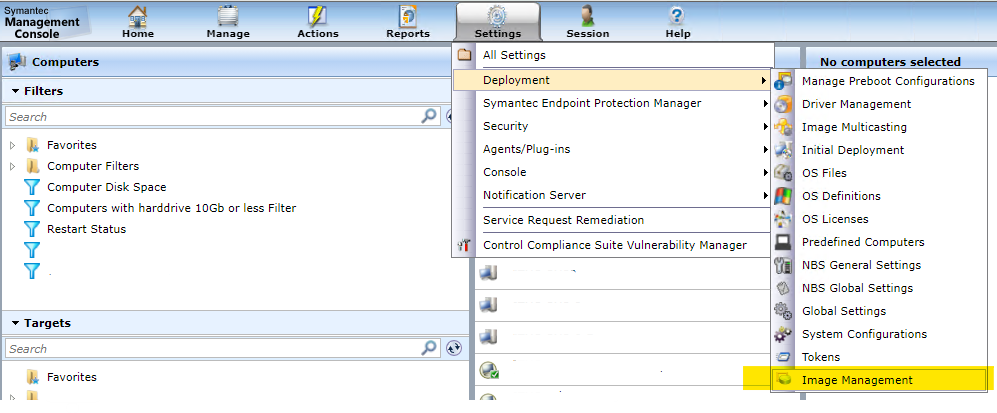Viewport: 997px width, 413px height.
Task: Click the Tokens icon
Action: point(783,356)
